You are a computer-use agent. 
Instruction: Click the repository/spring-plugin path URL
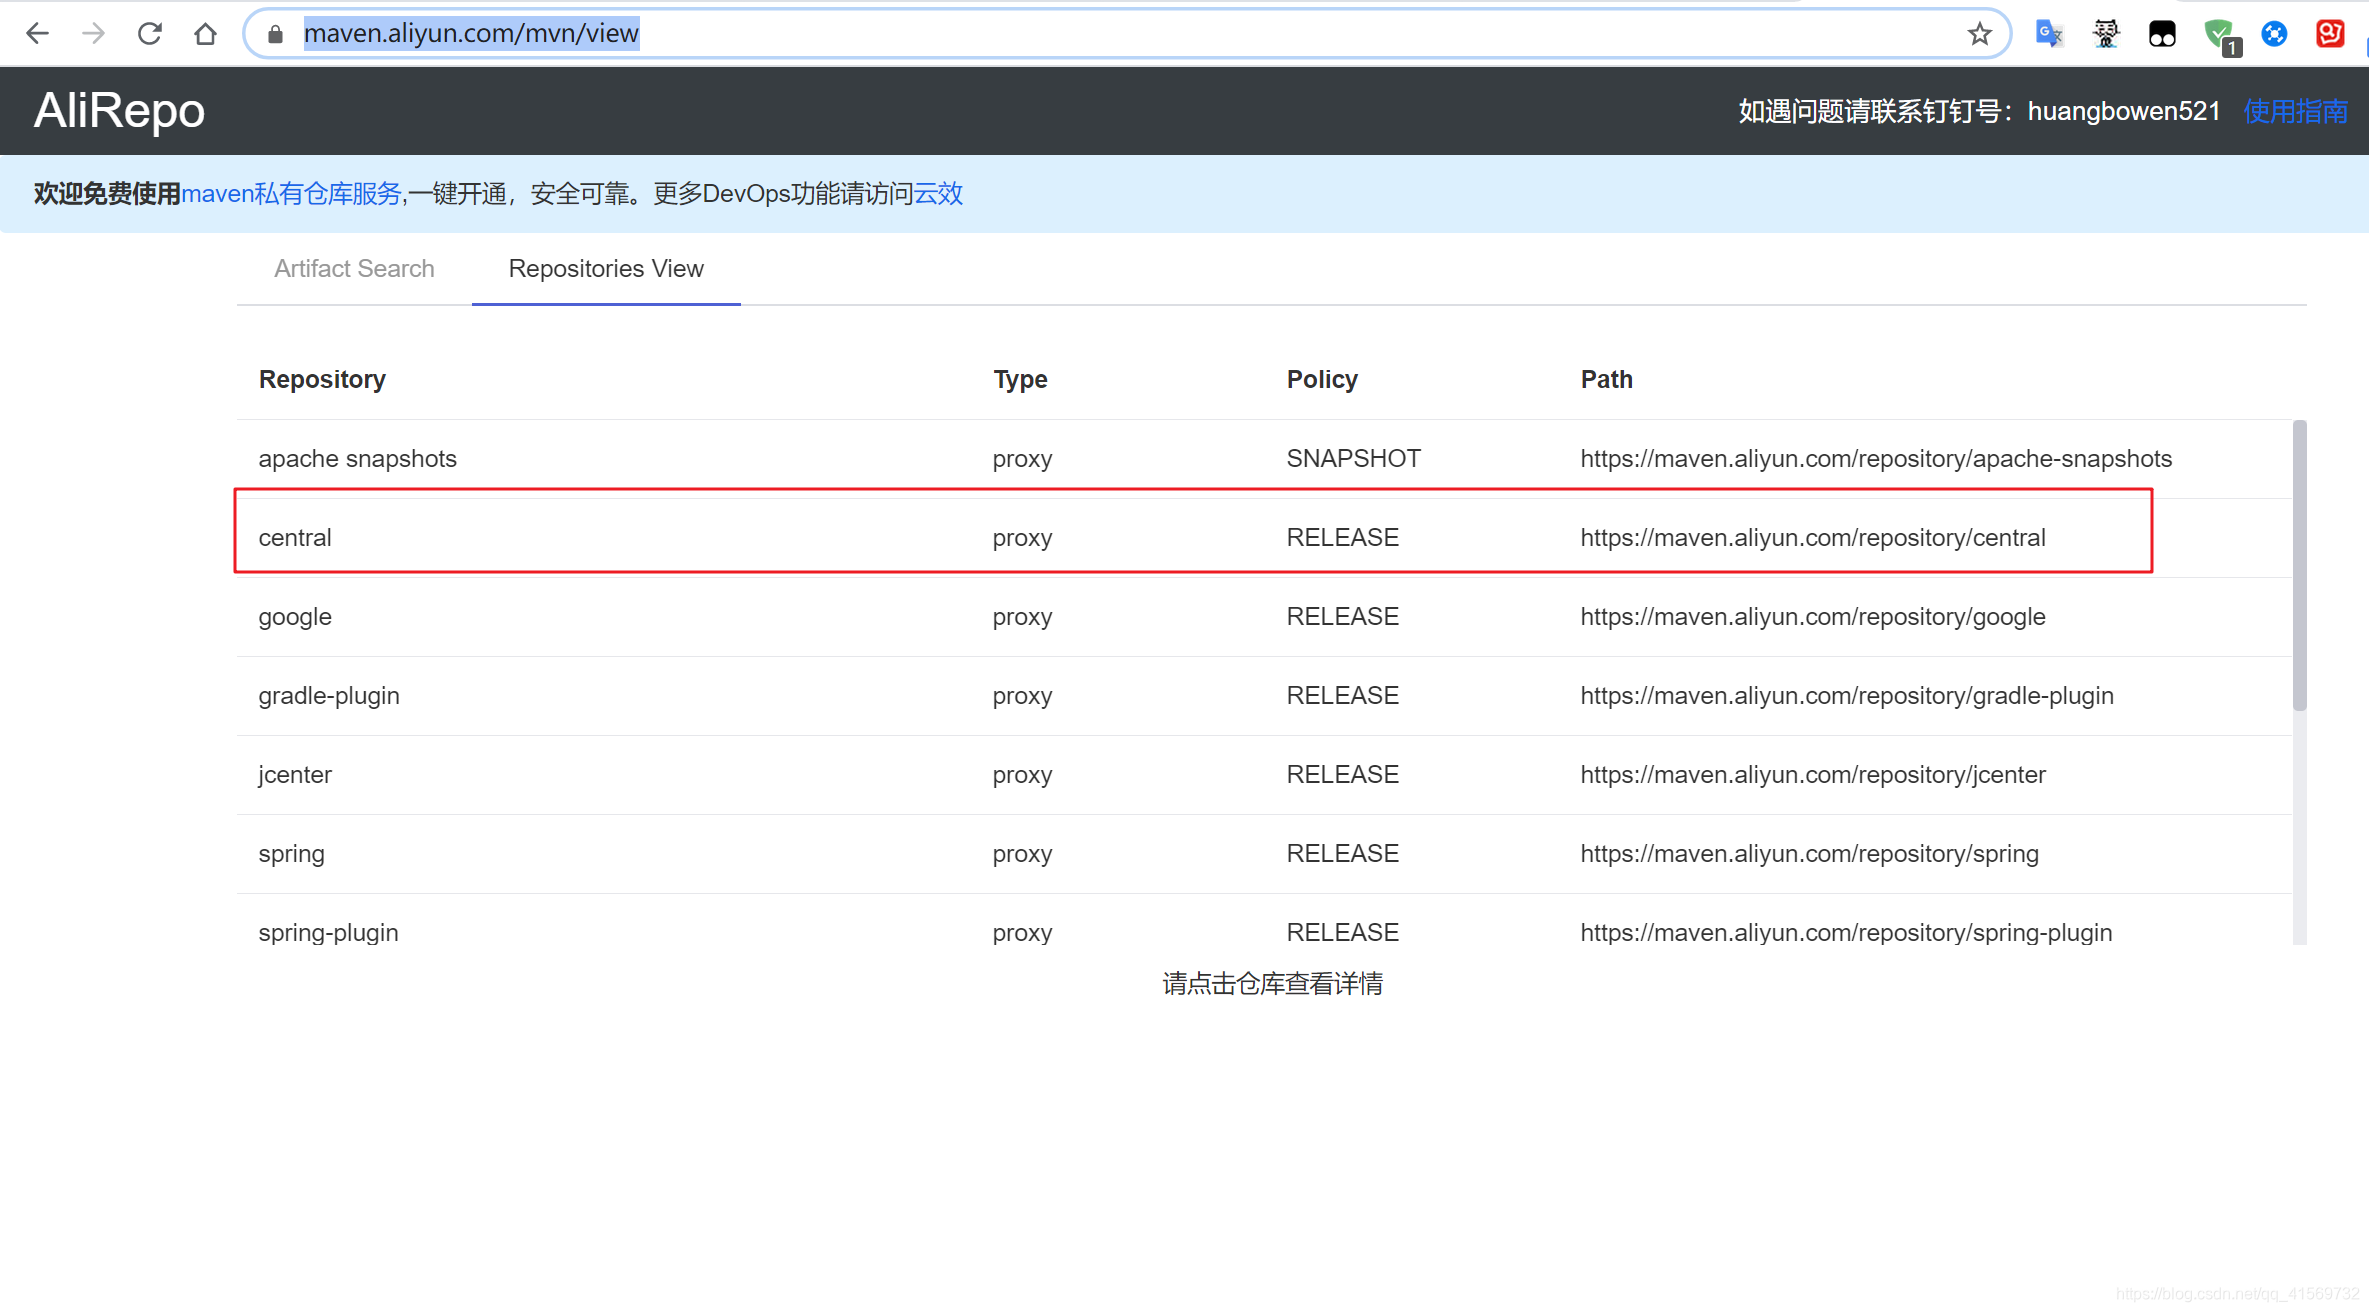coord(1846,933)
